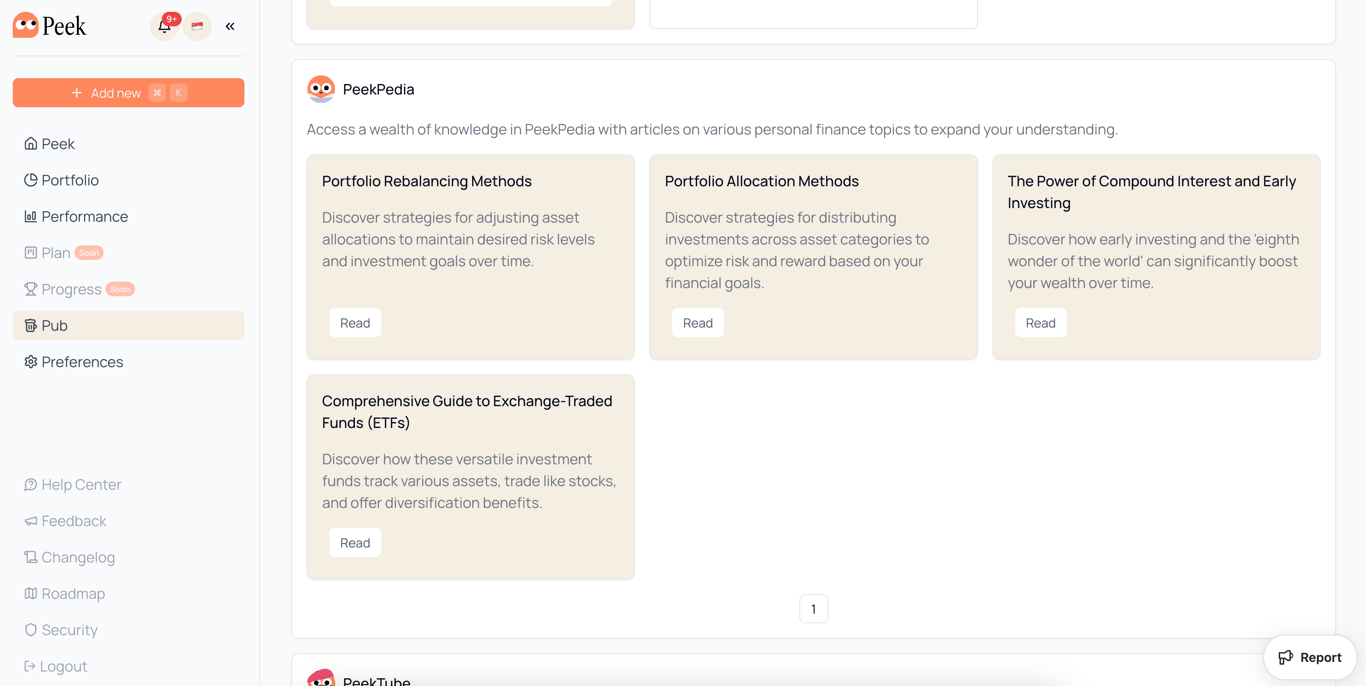Click the Add new button
1366x686 pixels.
coord(128,93)
